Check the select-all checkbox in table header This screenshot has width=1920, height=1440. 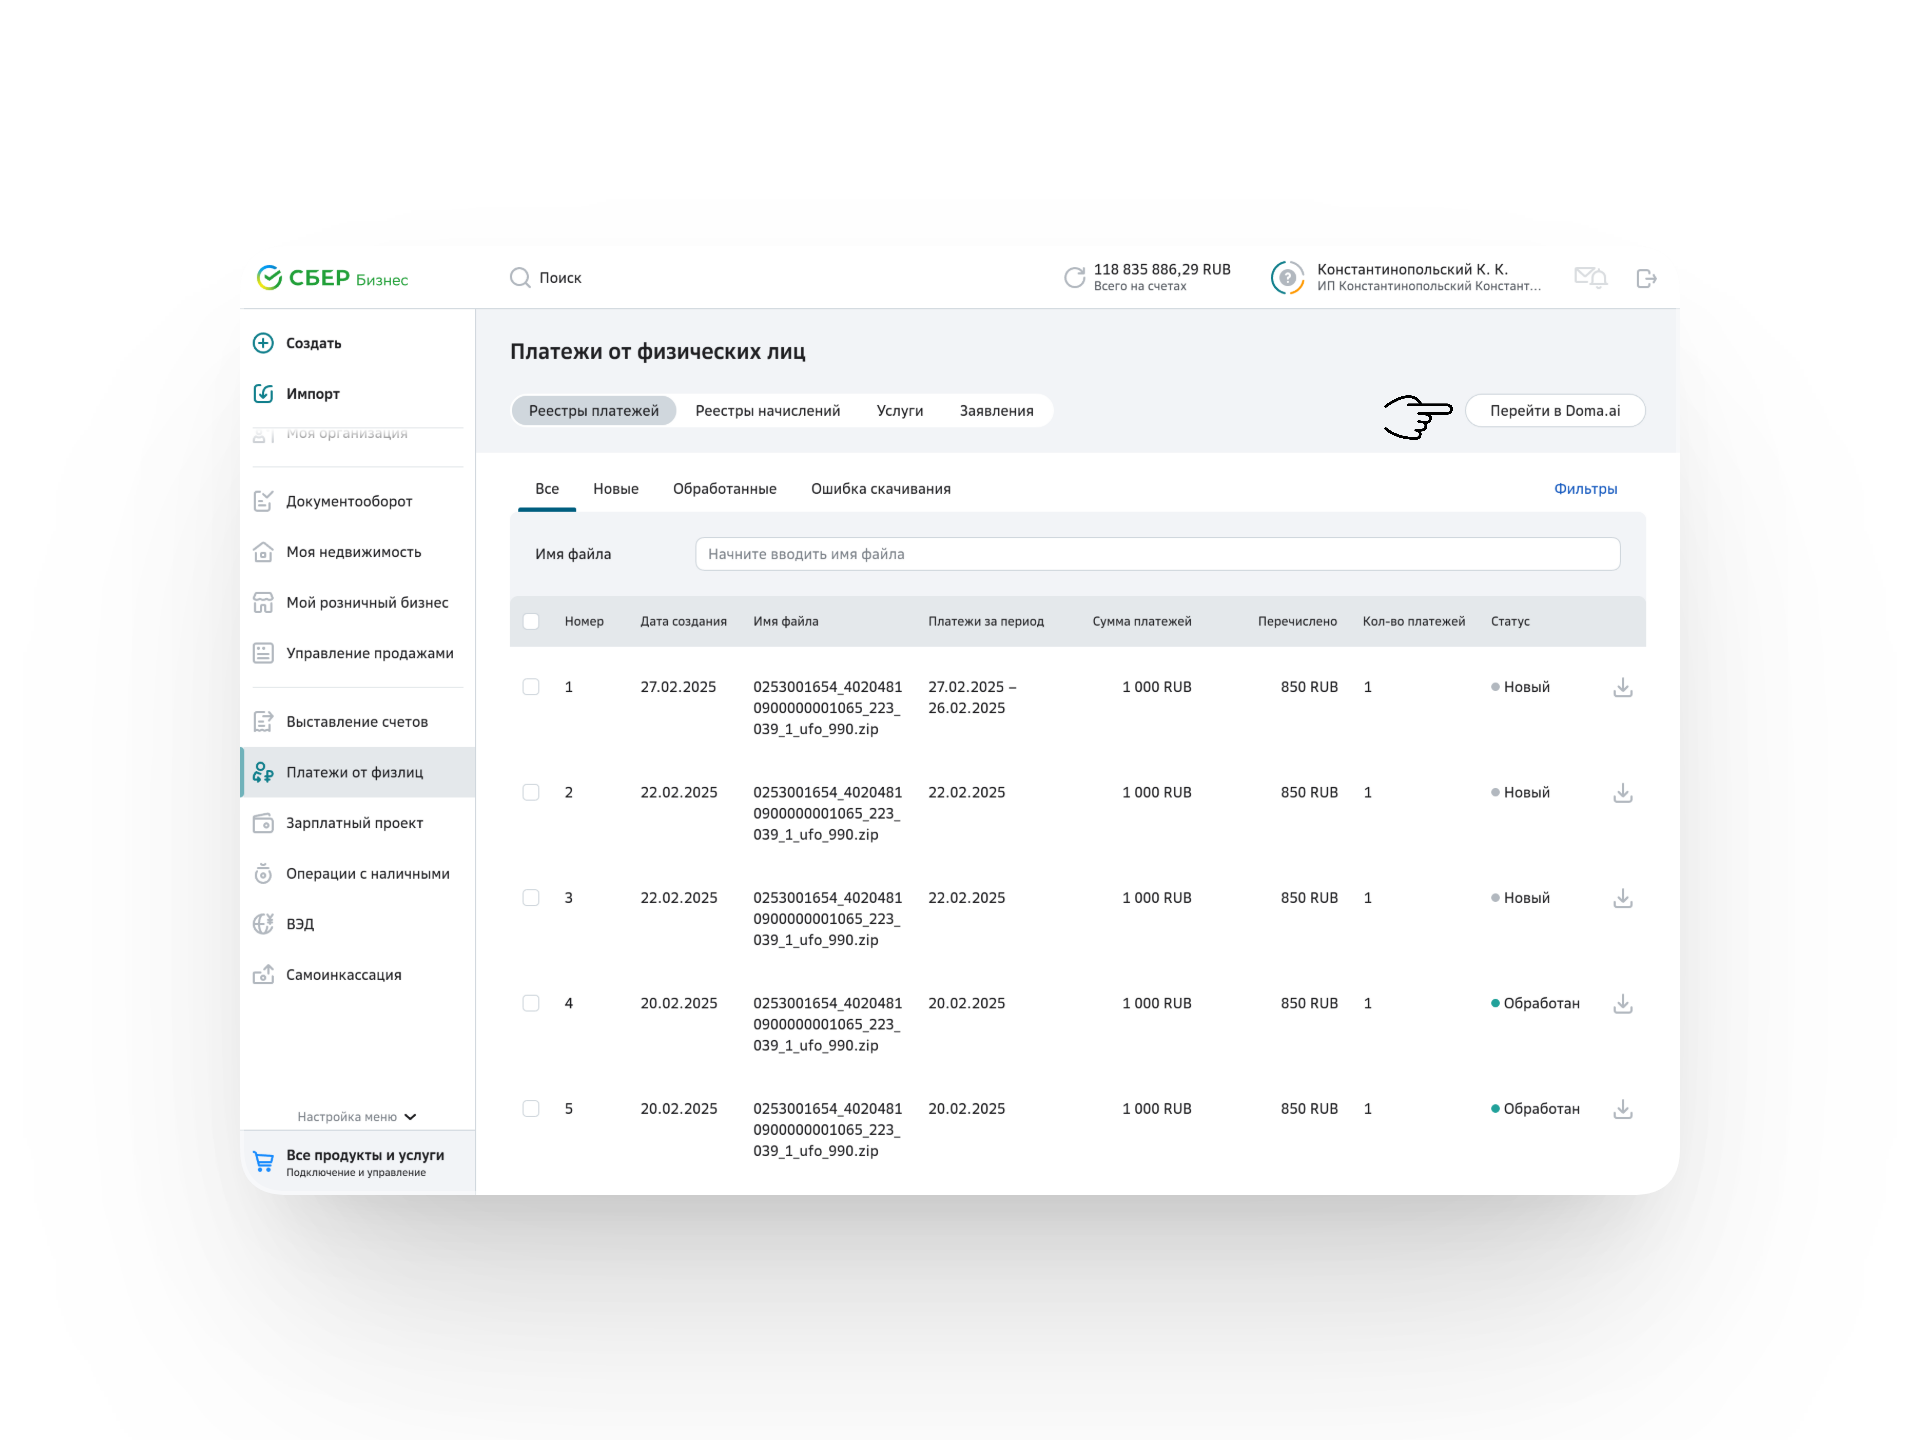[531, 622]
